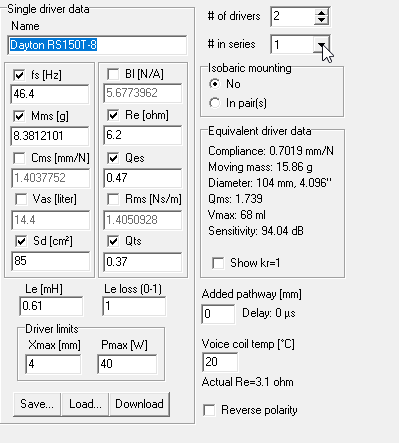Click the Cms field showing 1.4037752
The image size is (399, 443).
[50, 178]
